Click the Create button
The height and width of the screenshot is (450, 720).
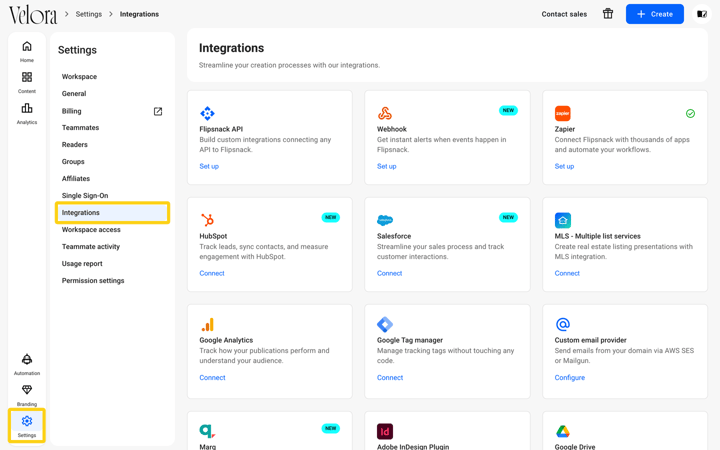coord(654,14)
